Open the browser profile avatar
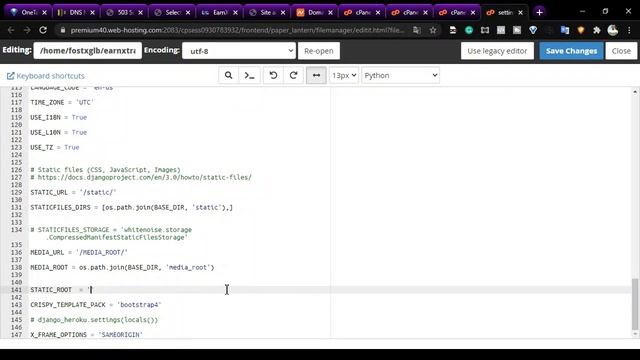640x360 pixels. tap(613, 30)
